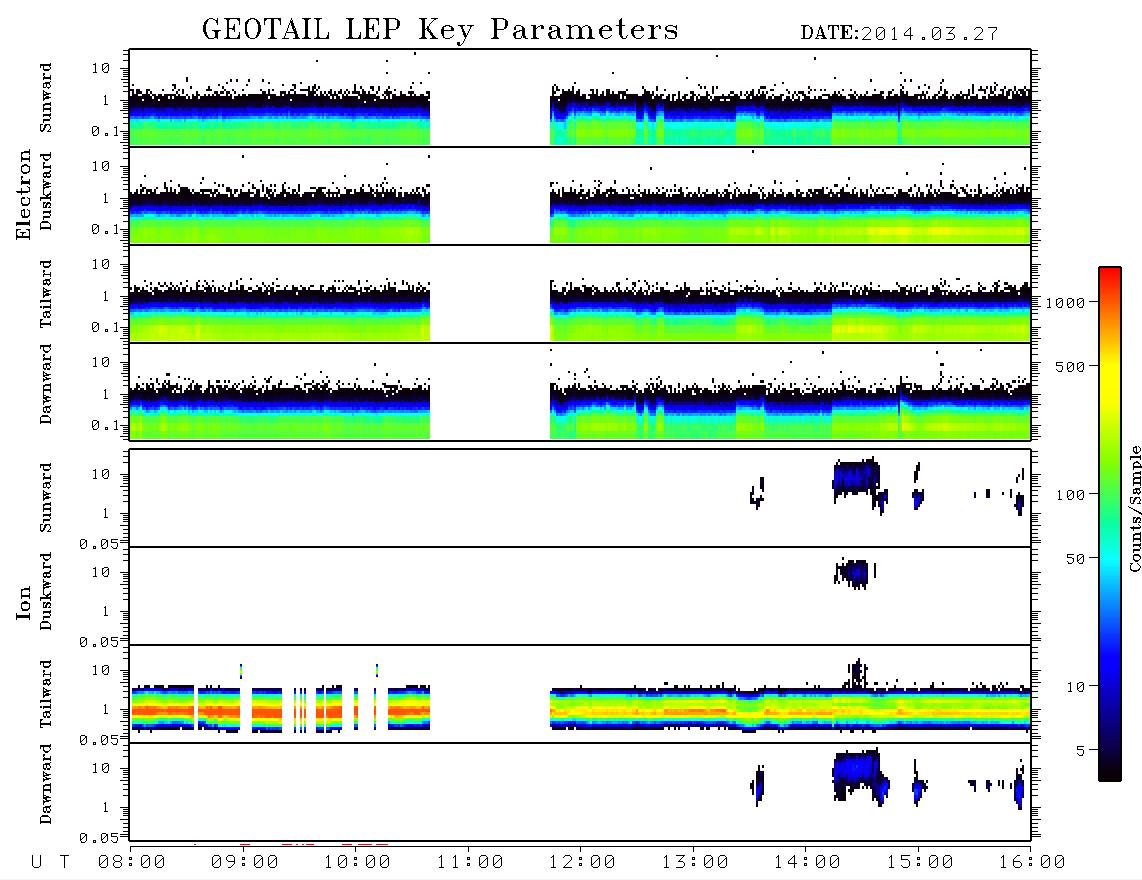Screen dimensions: 1142x880
Task: Click the Electron Sunward panel label
Action: point(46,98)
